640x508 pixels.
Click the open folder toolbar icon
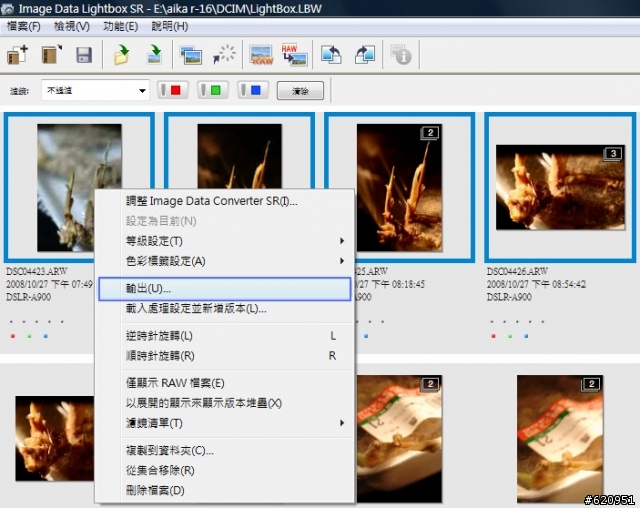(x=121, y=55)
